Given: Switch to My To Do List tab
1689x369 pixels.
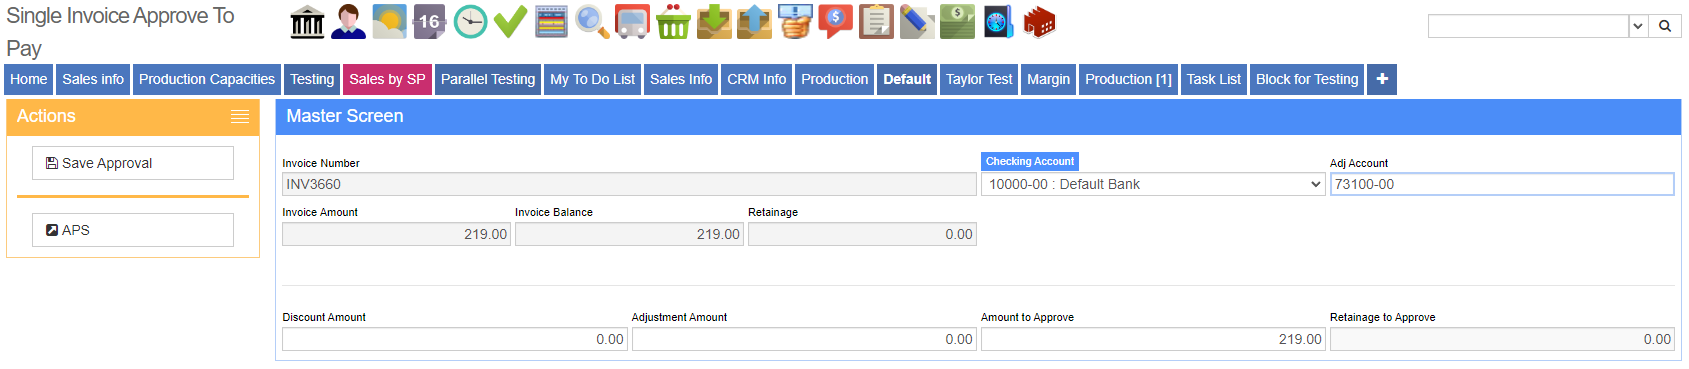Looking at the screenshot, I should pos(592,79).
